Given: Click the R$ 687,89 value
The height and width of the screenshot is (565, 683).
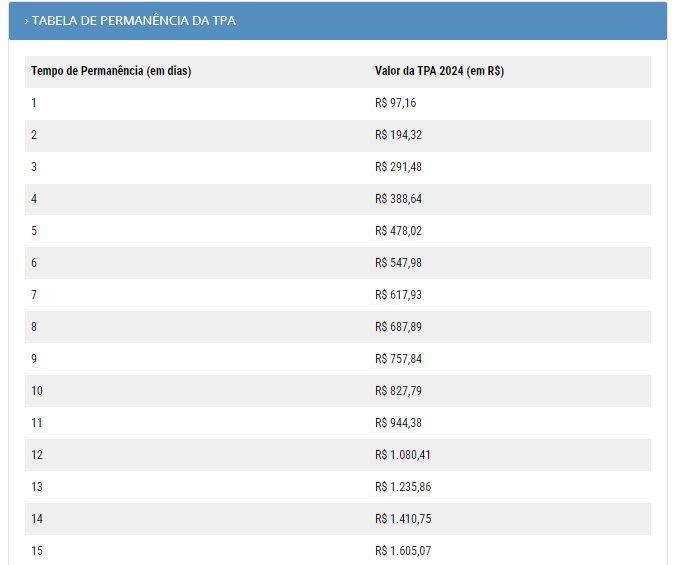Looking at the screenshot, I should (398, 327).
